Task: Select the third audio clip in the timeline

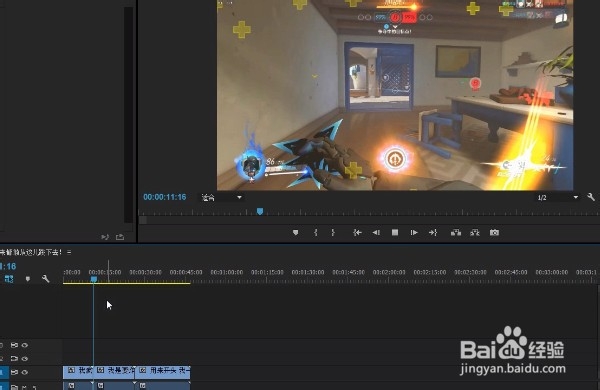Action: (x=162, y=385)
